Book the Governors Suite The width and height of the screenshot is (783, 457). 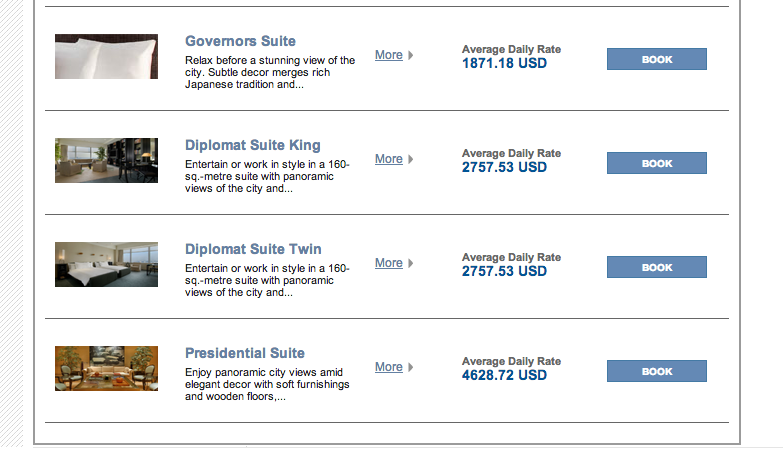(x=657, y=59)
